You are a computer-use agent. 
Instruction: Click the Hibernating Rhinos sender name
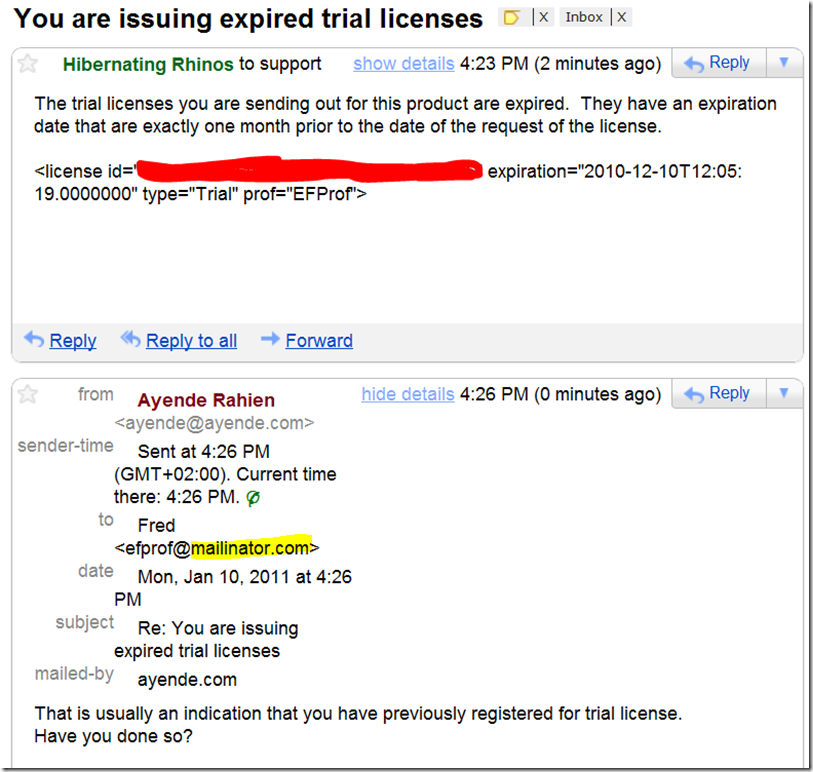click(148, 65)
